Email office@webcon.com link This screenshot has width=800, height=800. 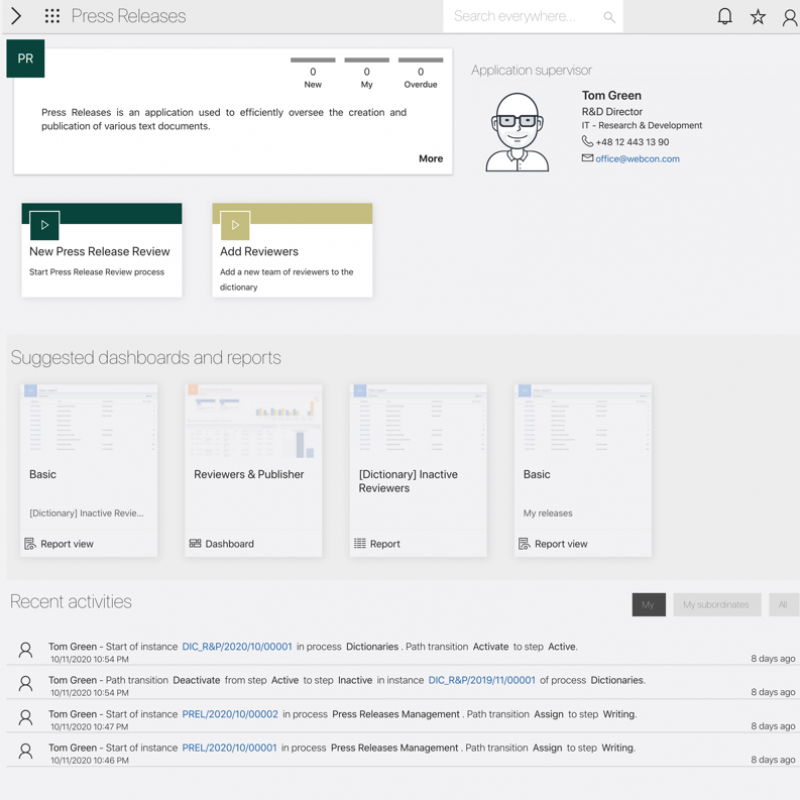click(637, 159)
